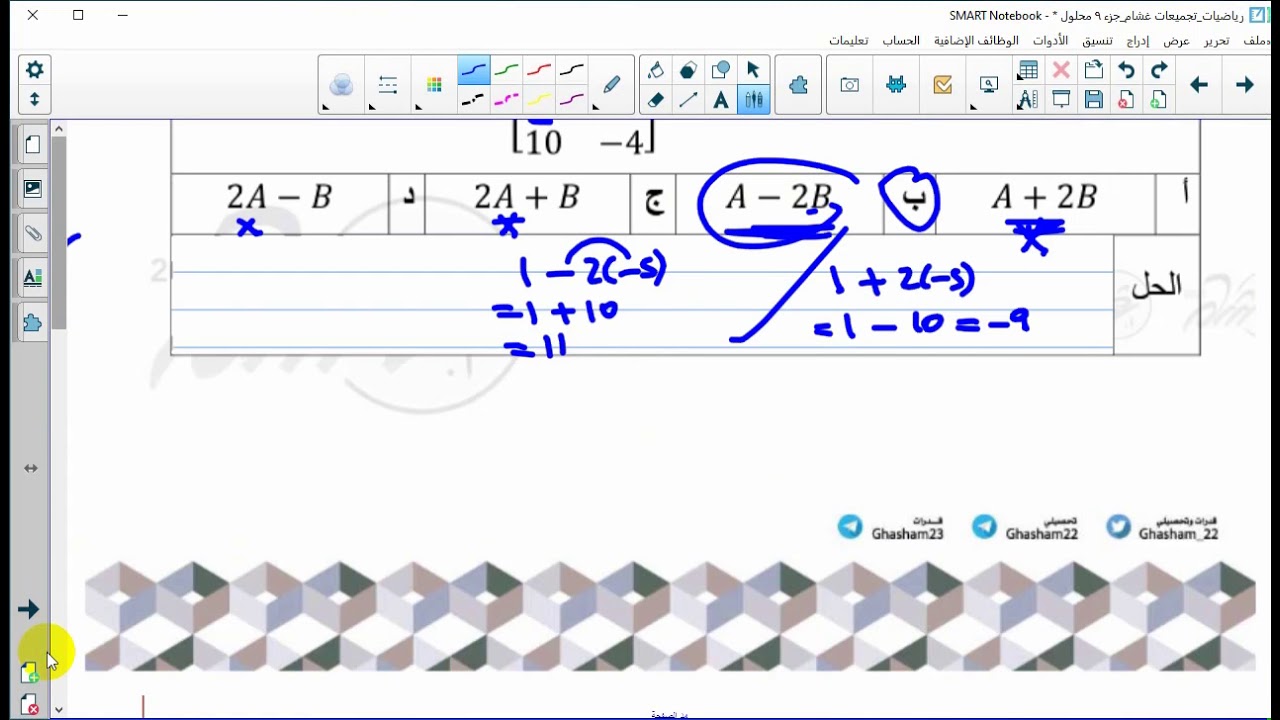This screenshot has height=720, width=1280.
Task: Open the screen capture camera tool
Action: pyautogui.click(x=849, y=85)
